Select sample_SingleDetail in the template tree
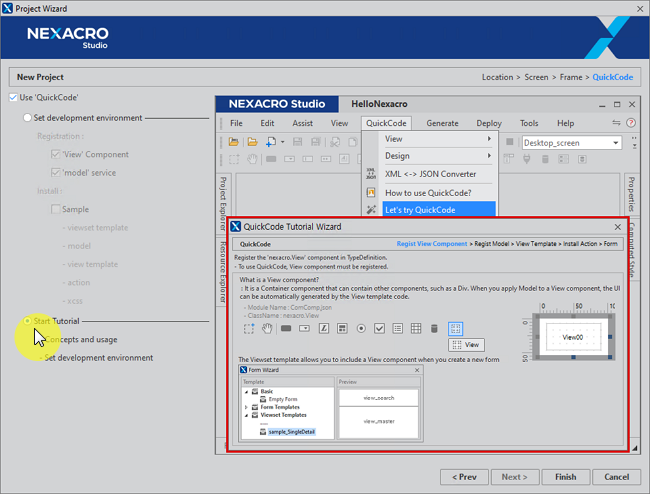The image size is (650, 494). point(292,430)
